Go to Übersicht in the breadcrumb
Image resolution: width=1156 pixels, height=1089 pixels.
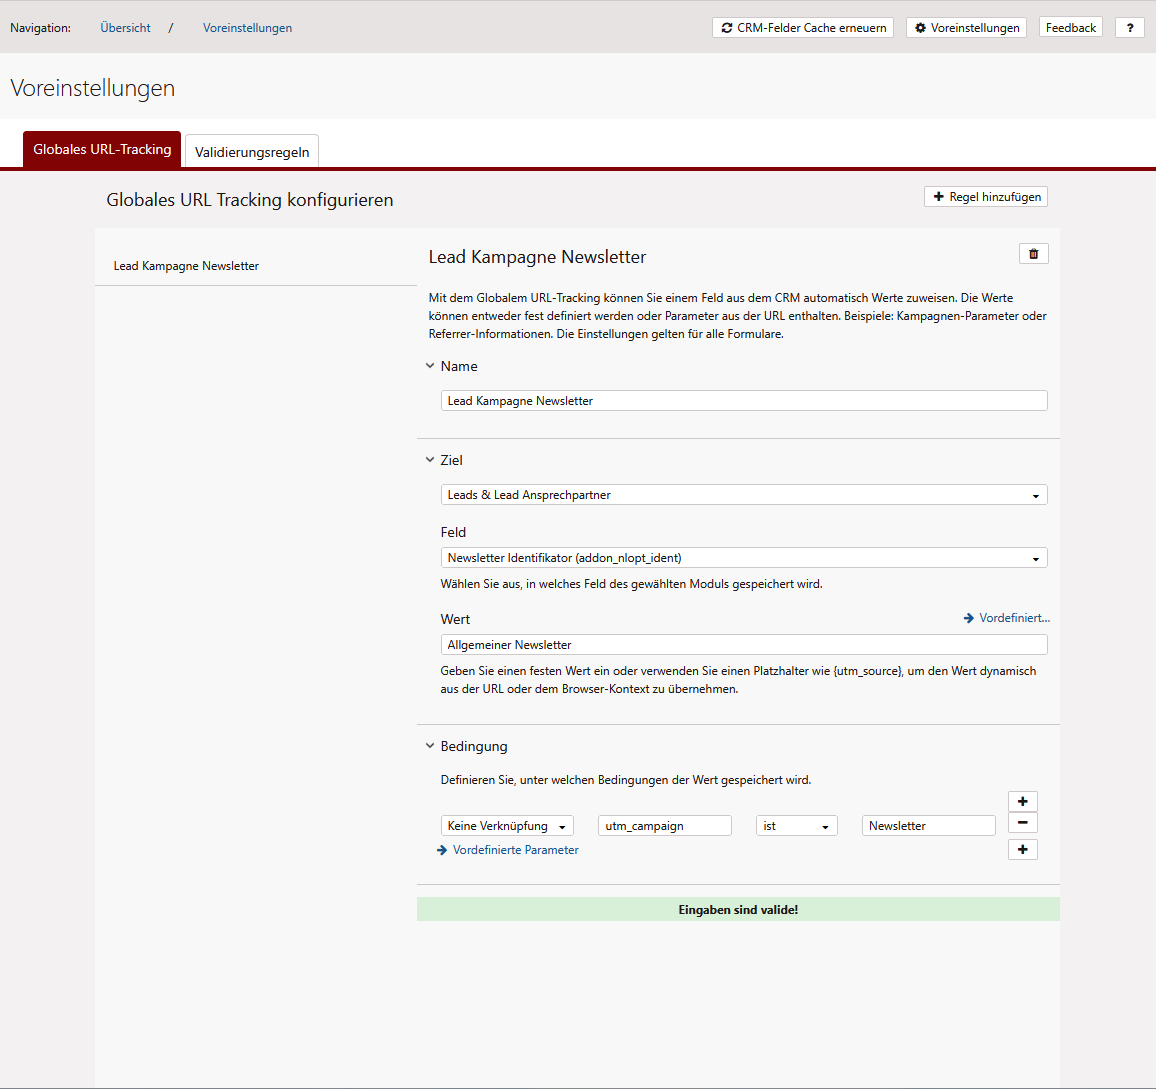click(x=125, y=28)
